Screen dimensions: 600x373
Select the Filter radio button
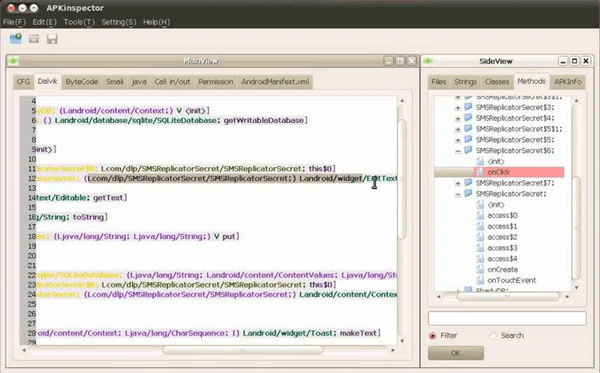(433, 336)
